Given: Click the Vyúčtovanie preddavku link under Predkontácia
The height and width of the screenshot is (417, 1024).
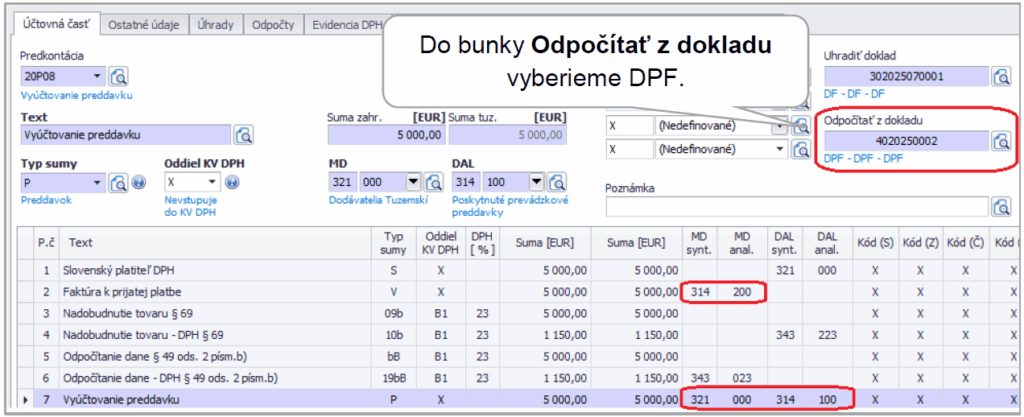Looking at the screenshot, I should coord(76,95).
